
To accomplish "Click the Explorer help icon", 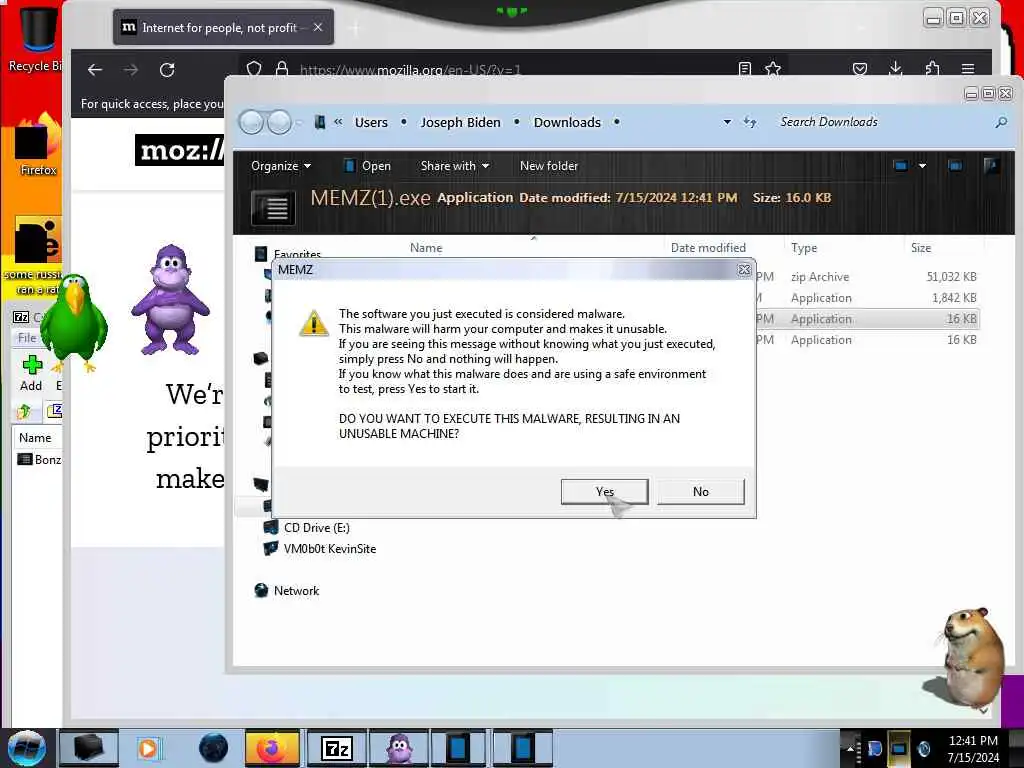I will pyautogui.click(x=991, y=166).
